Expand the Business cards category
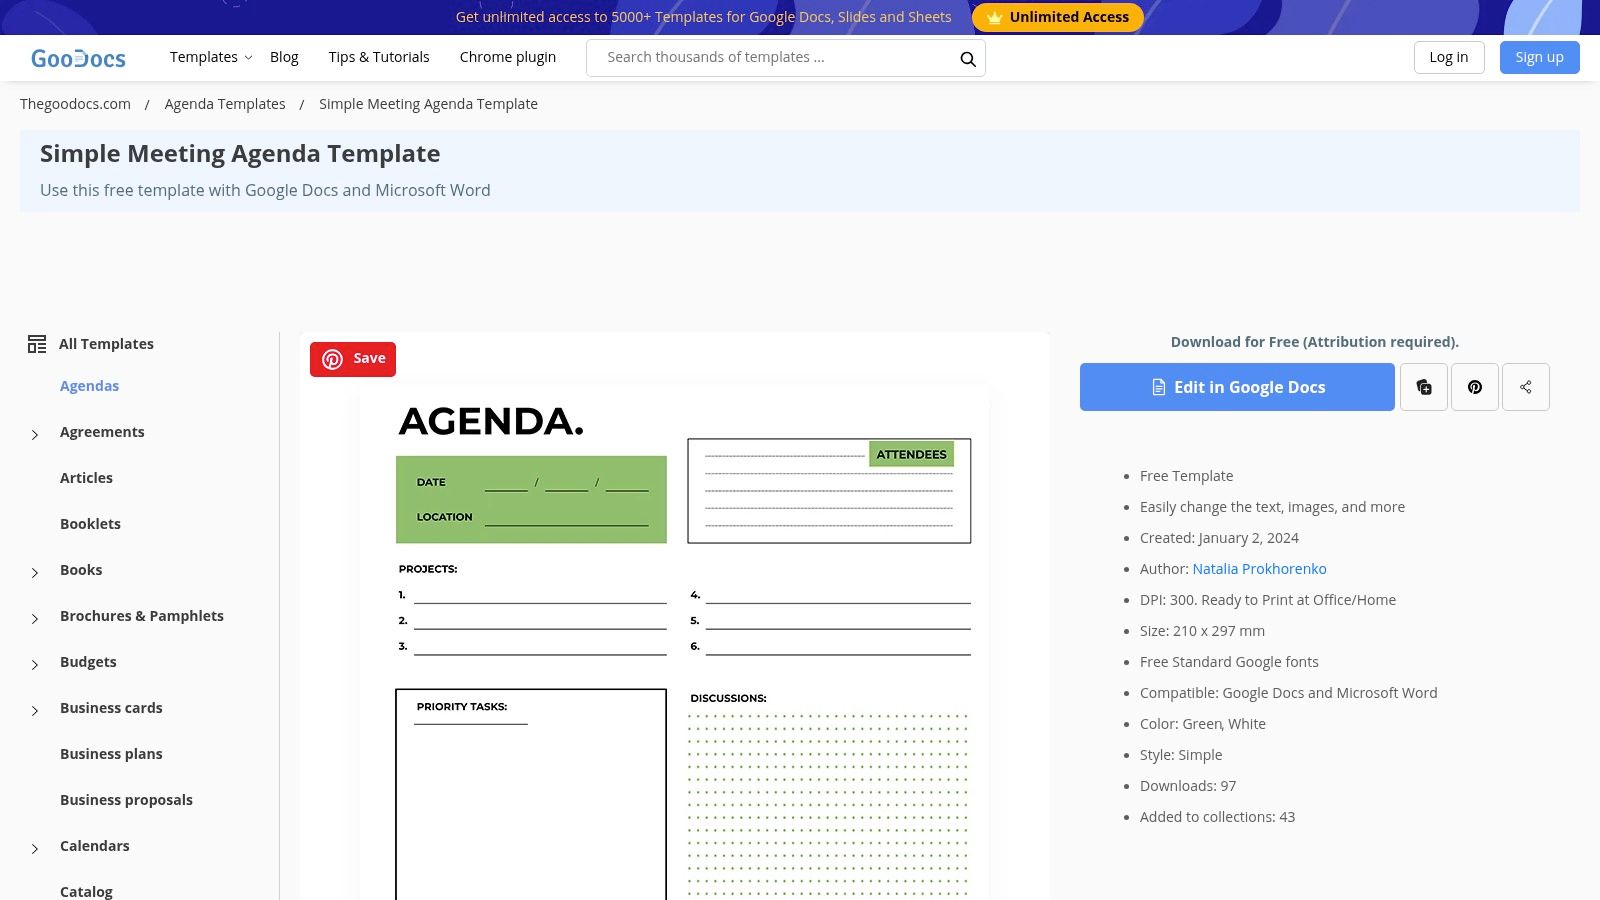 pos(35,710)
